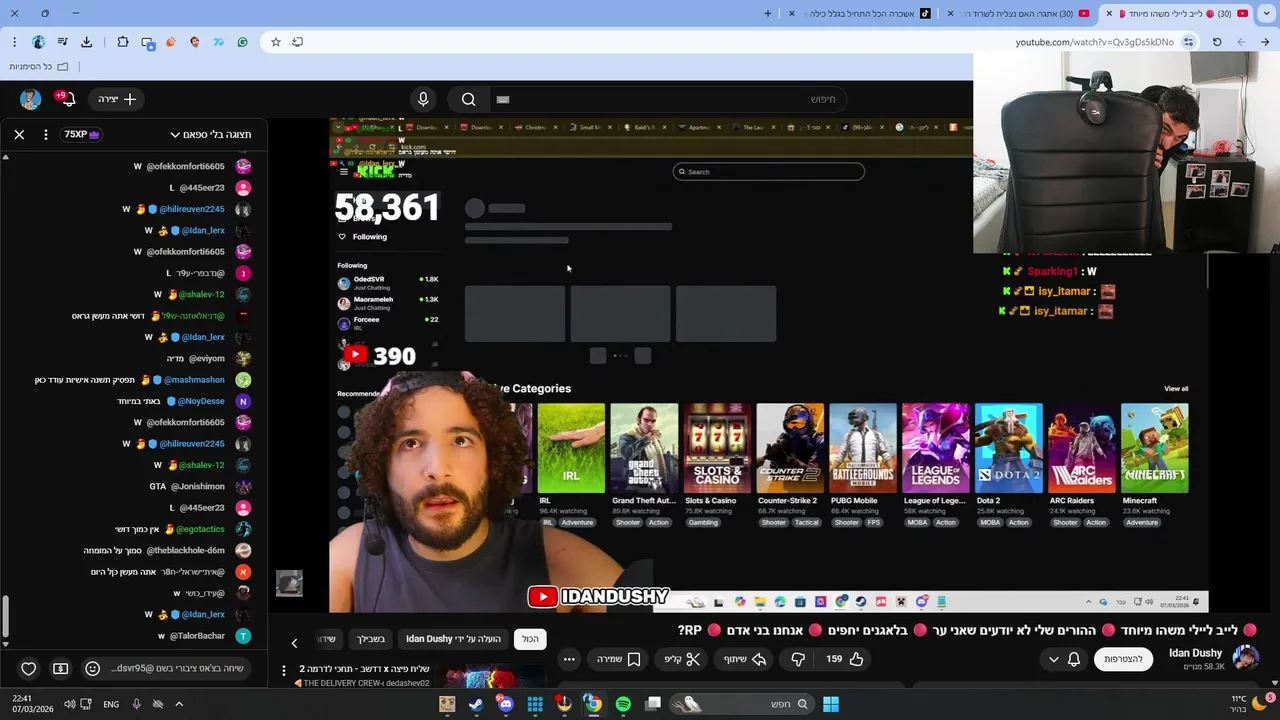Viewport: 1280px width, 720px height.
Task: Open options for recommended 'שליח פיצה' video
Action: [x=283, y=671]
